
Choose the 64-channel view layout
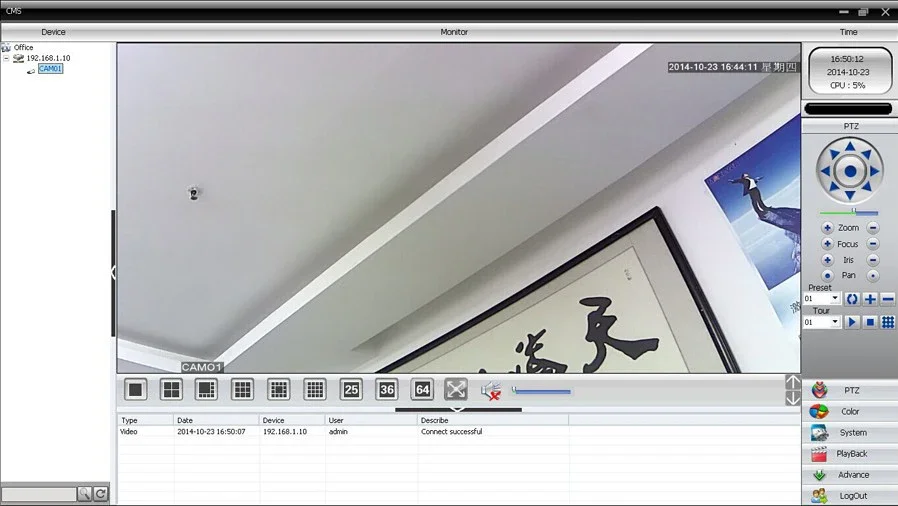[423, 390]
